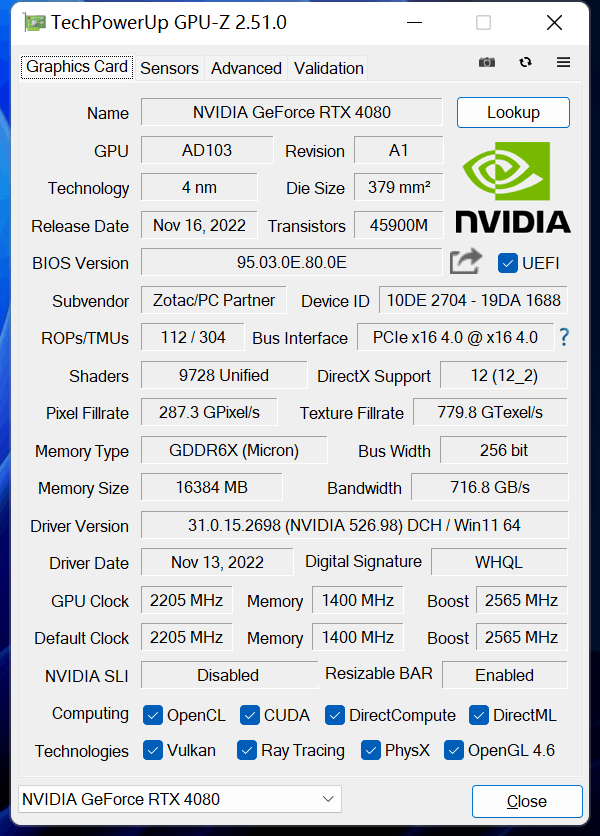The height and width of the screenshot is (836, 600).
Task: Click the Close button at bottom right
Action: pyautogui.click(x=527, y=801)
